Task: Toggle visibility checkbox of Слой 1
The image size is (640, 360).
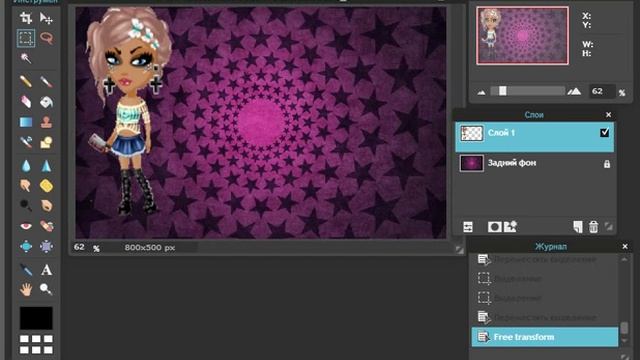Action: [x=604, y=133]
